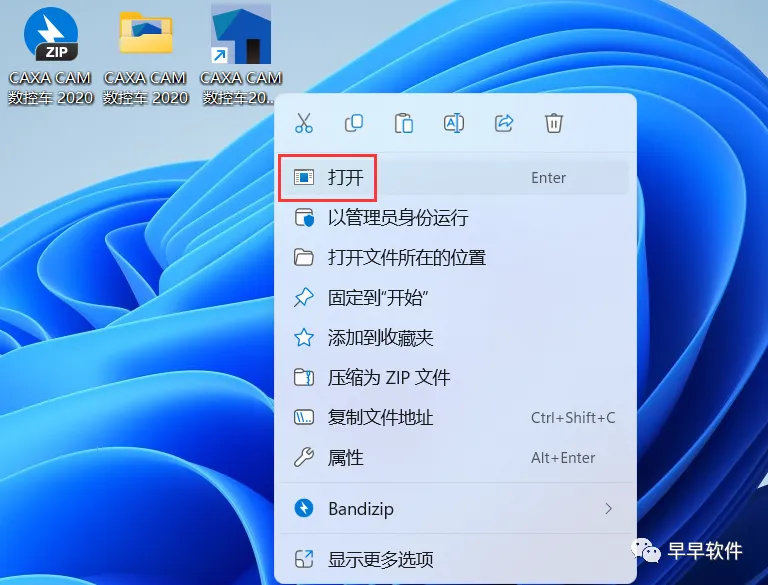The height and width of the screenshot is (585, 768).
Task: Open 属性 from the context menu
Action: click(455, 458)
